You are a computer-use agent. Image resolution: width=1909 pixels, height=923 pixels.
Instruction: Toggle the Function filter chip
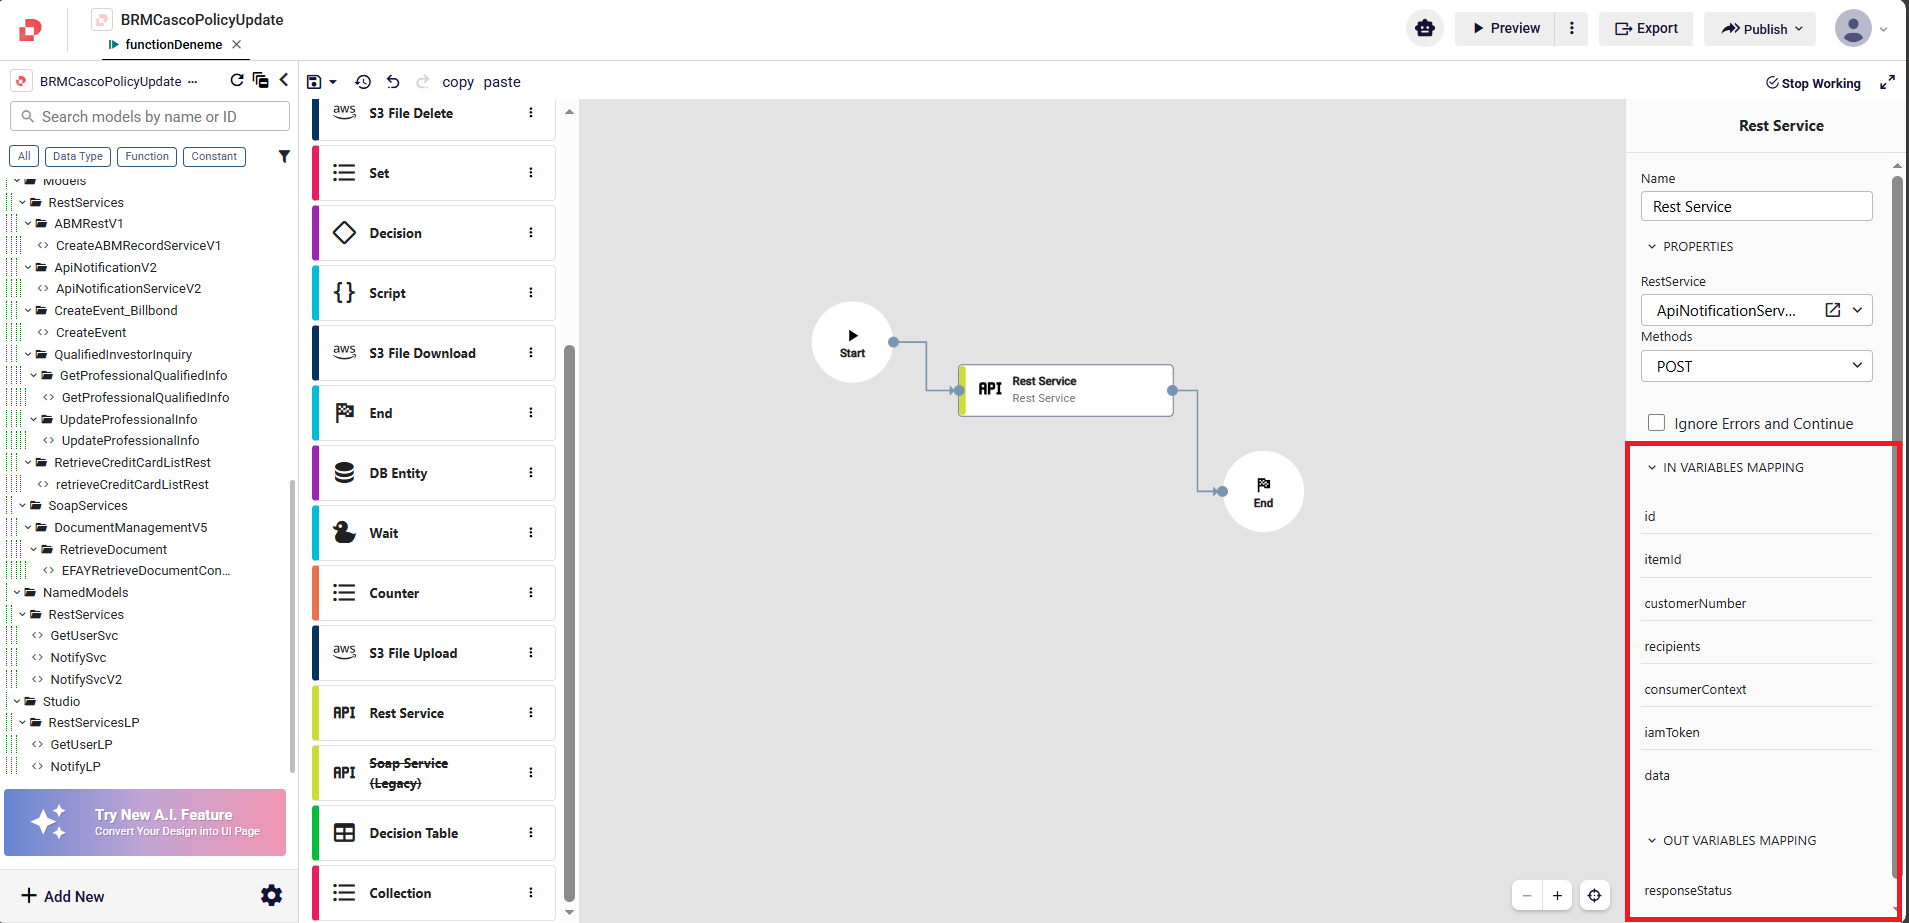click(147, 156)
